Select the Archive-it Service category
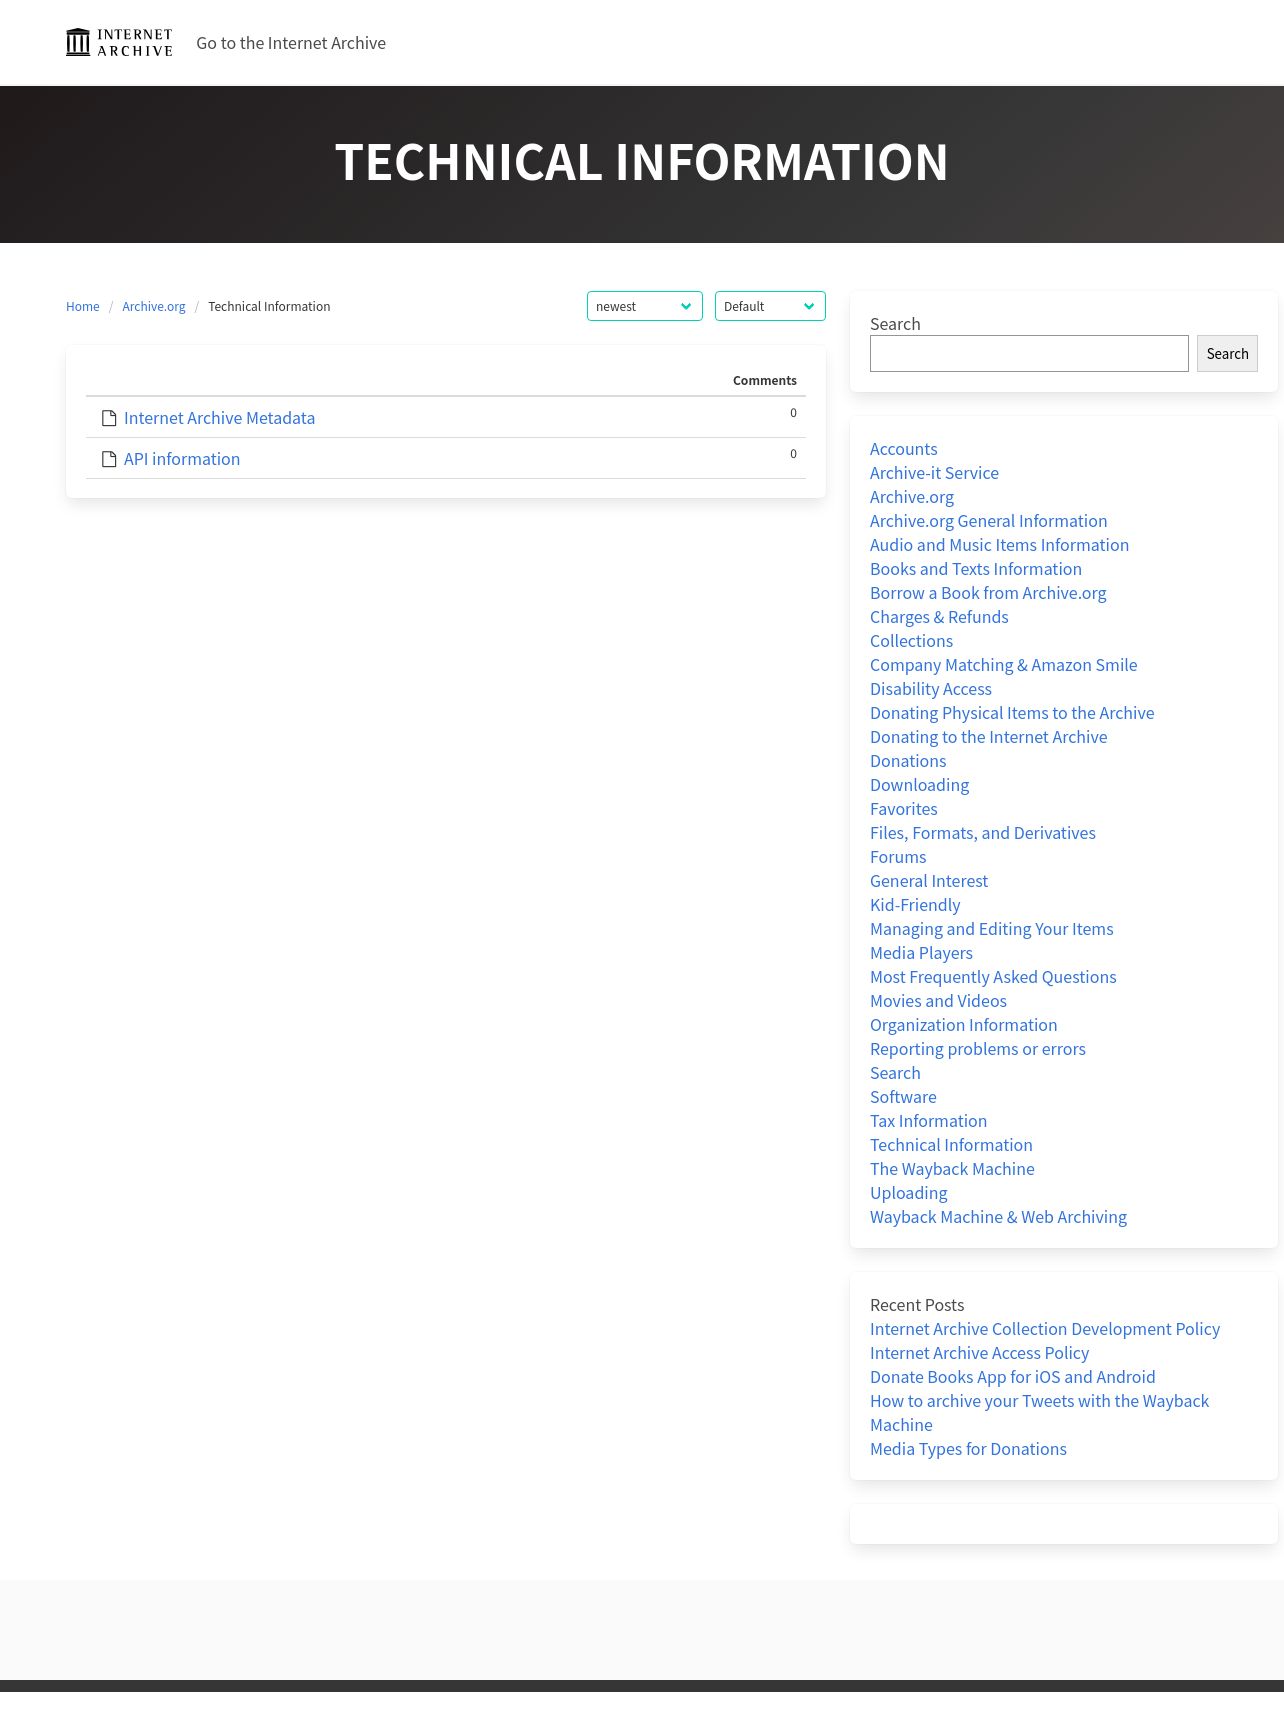This screenshot has width=1284, height=1719. [934, 473]
